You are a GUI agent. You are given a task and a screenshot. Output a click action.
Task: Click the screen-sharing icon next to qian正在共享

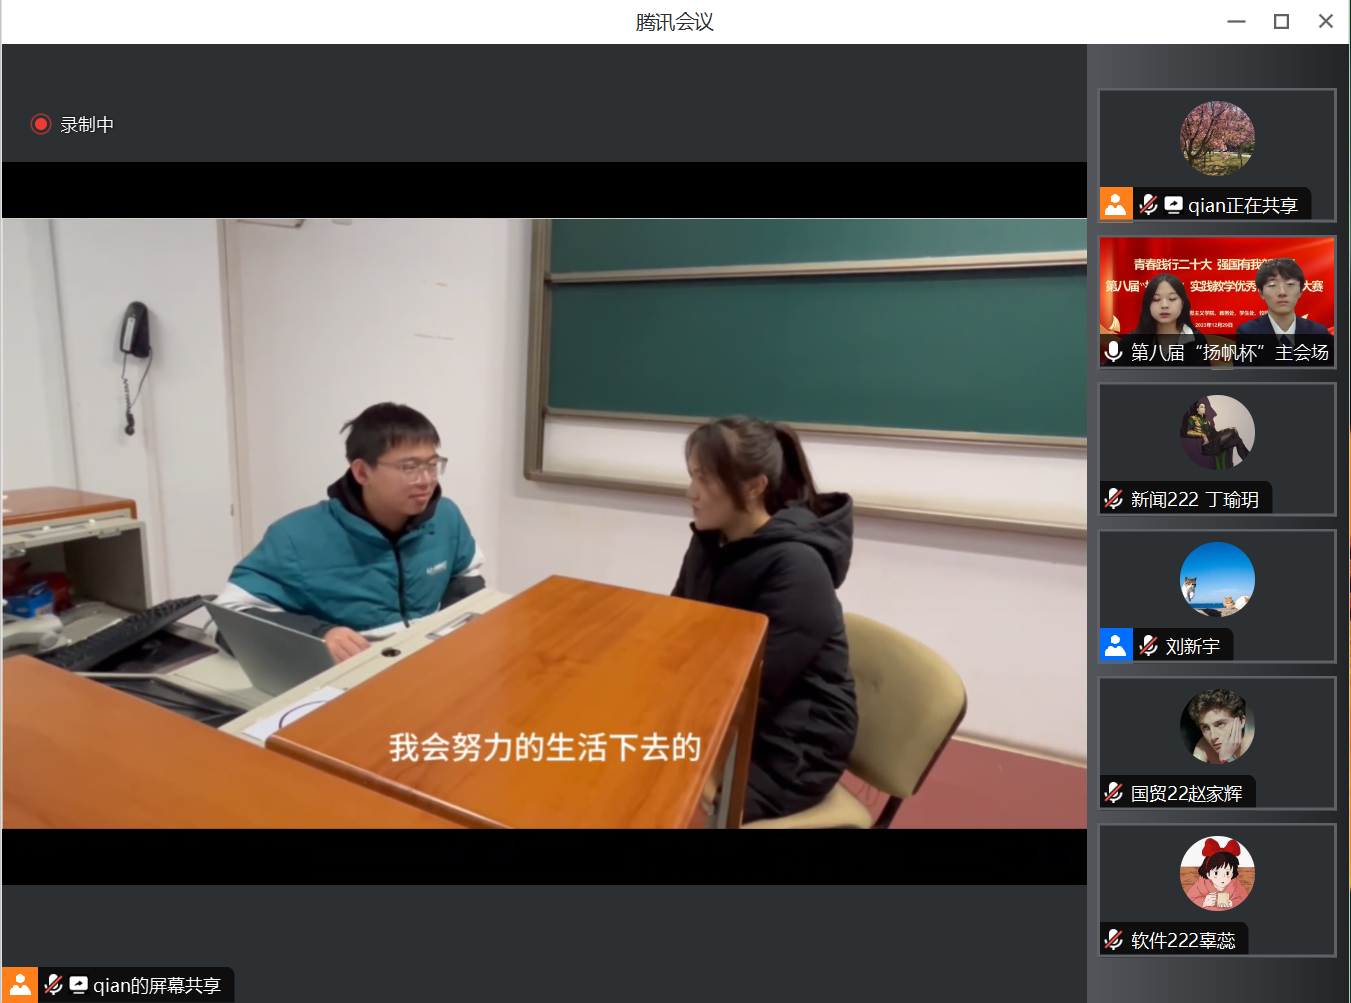1172,204
